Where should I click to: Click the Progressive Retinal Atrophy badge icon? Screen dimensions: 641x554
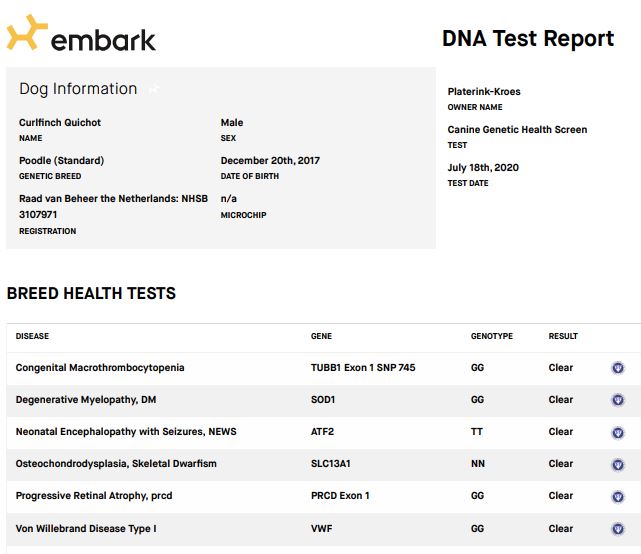click(618, 496)
